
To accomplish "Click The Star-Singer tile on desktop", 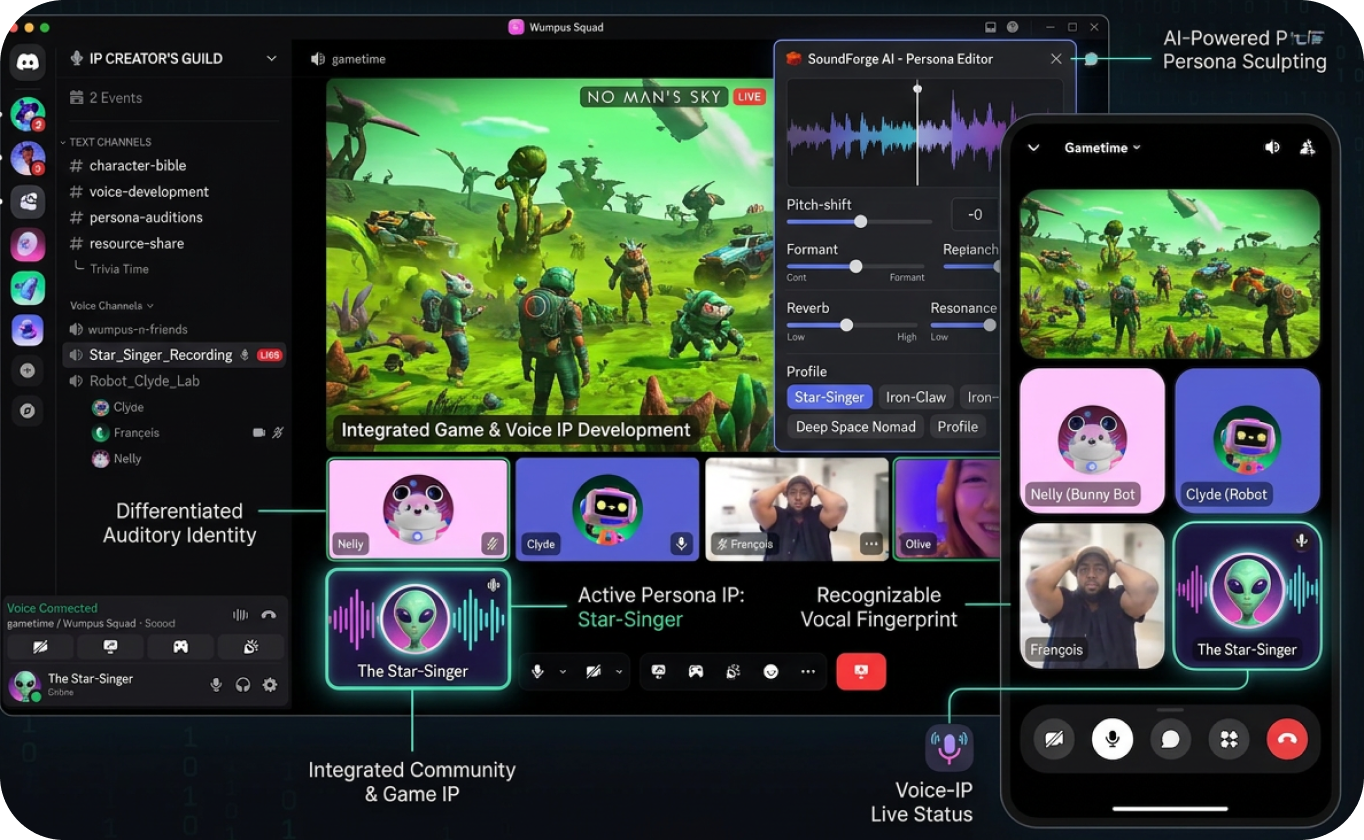I will [x=418, y=629].
